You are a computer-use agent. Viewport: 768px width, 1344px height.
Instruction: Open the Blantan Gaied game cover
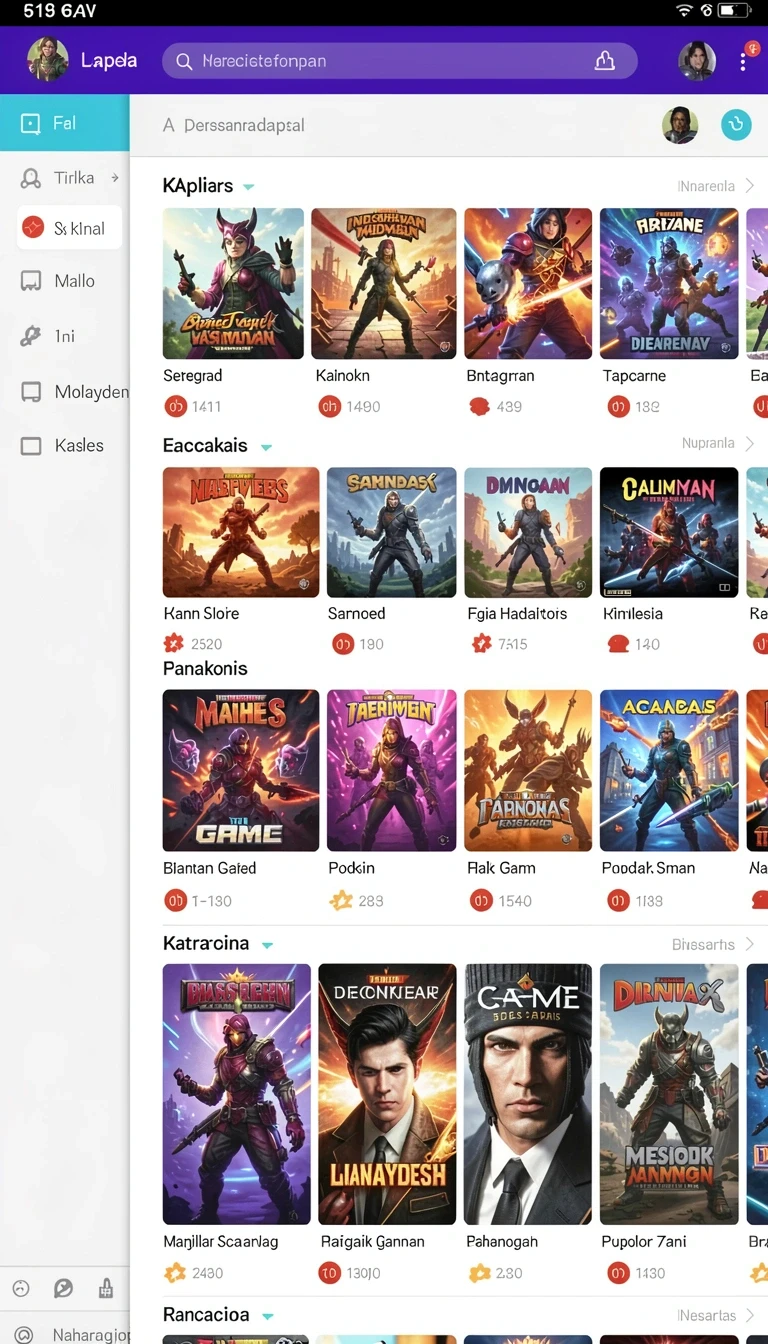pos(241,770)
